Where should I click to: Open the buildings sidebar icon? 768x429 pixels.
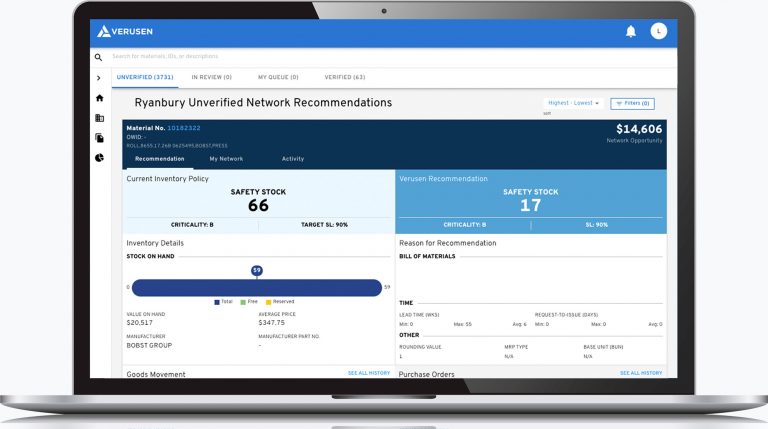tap(99, 118)
